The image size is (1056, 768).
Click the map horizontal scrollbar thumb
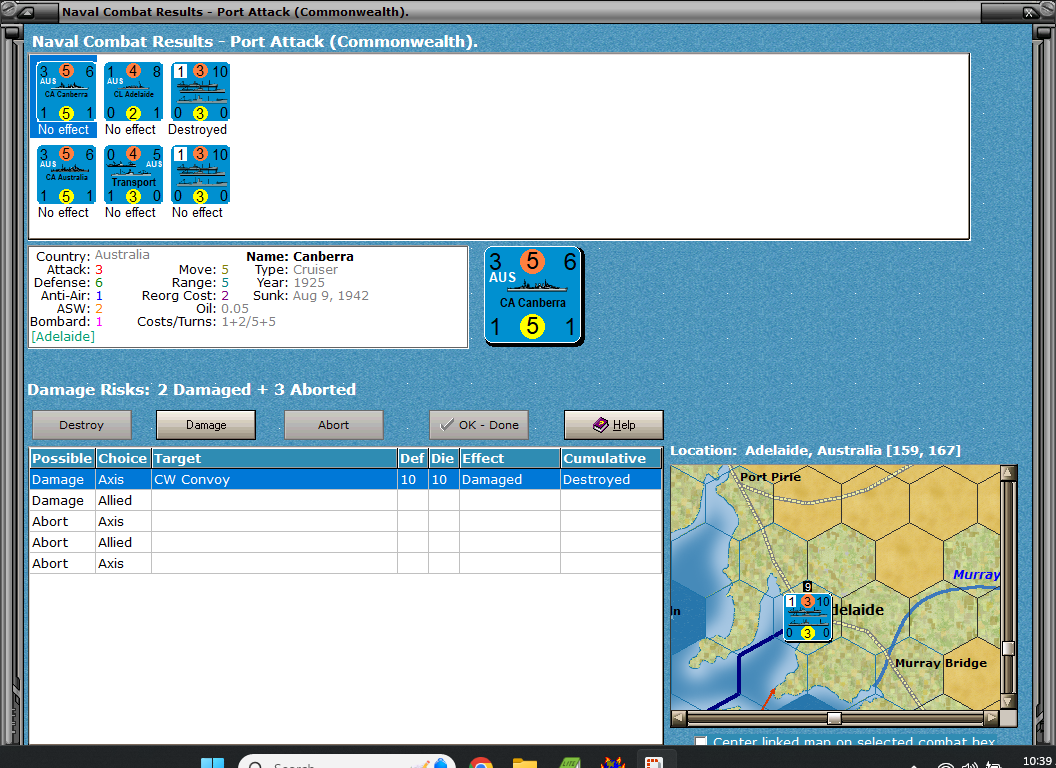pyautogui.click(x=834, y=718)
